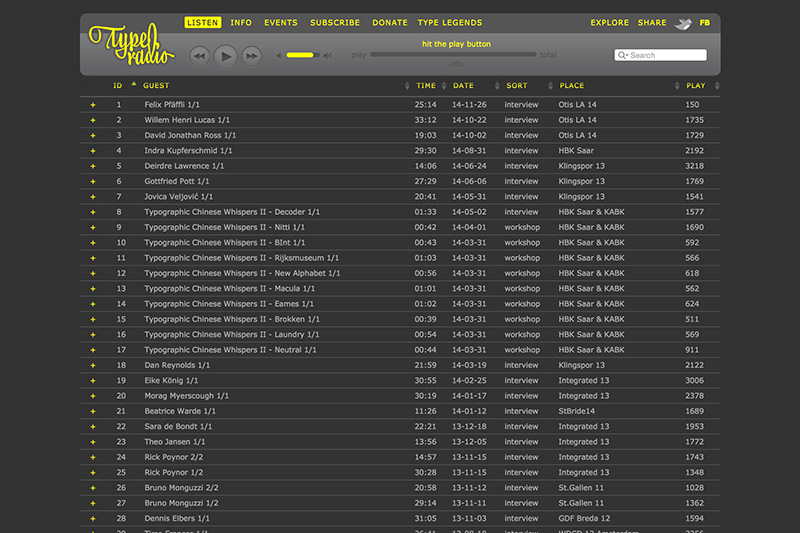The width and height of the screenshot is (800, 533).
Task: Sort the list by the TIME column
Action: pyautogui.click(x=426, y=86)
